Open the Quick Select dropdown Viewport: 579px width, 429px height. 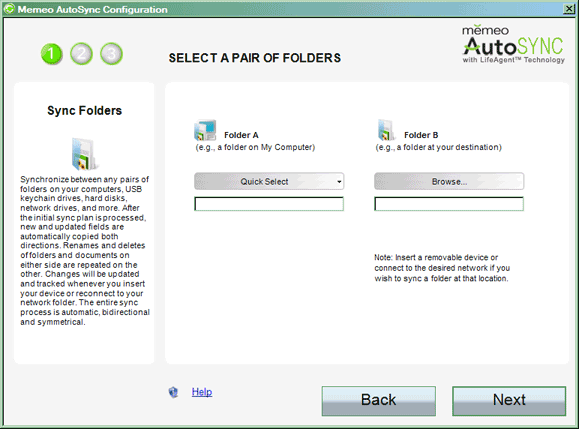point(269,181)
